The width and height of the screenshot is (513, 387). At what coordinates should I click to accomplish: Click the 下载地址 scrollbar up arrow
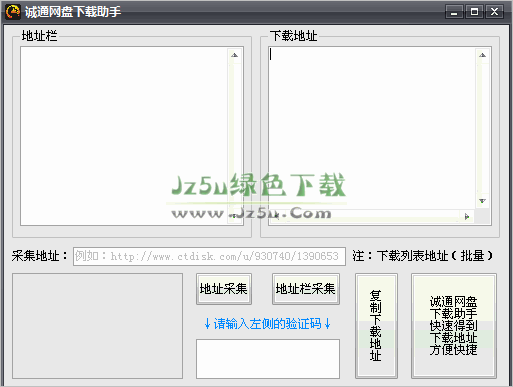(x=482, y=55)
